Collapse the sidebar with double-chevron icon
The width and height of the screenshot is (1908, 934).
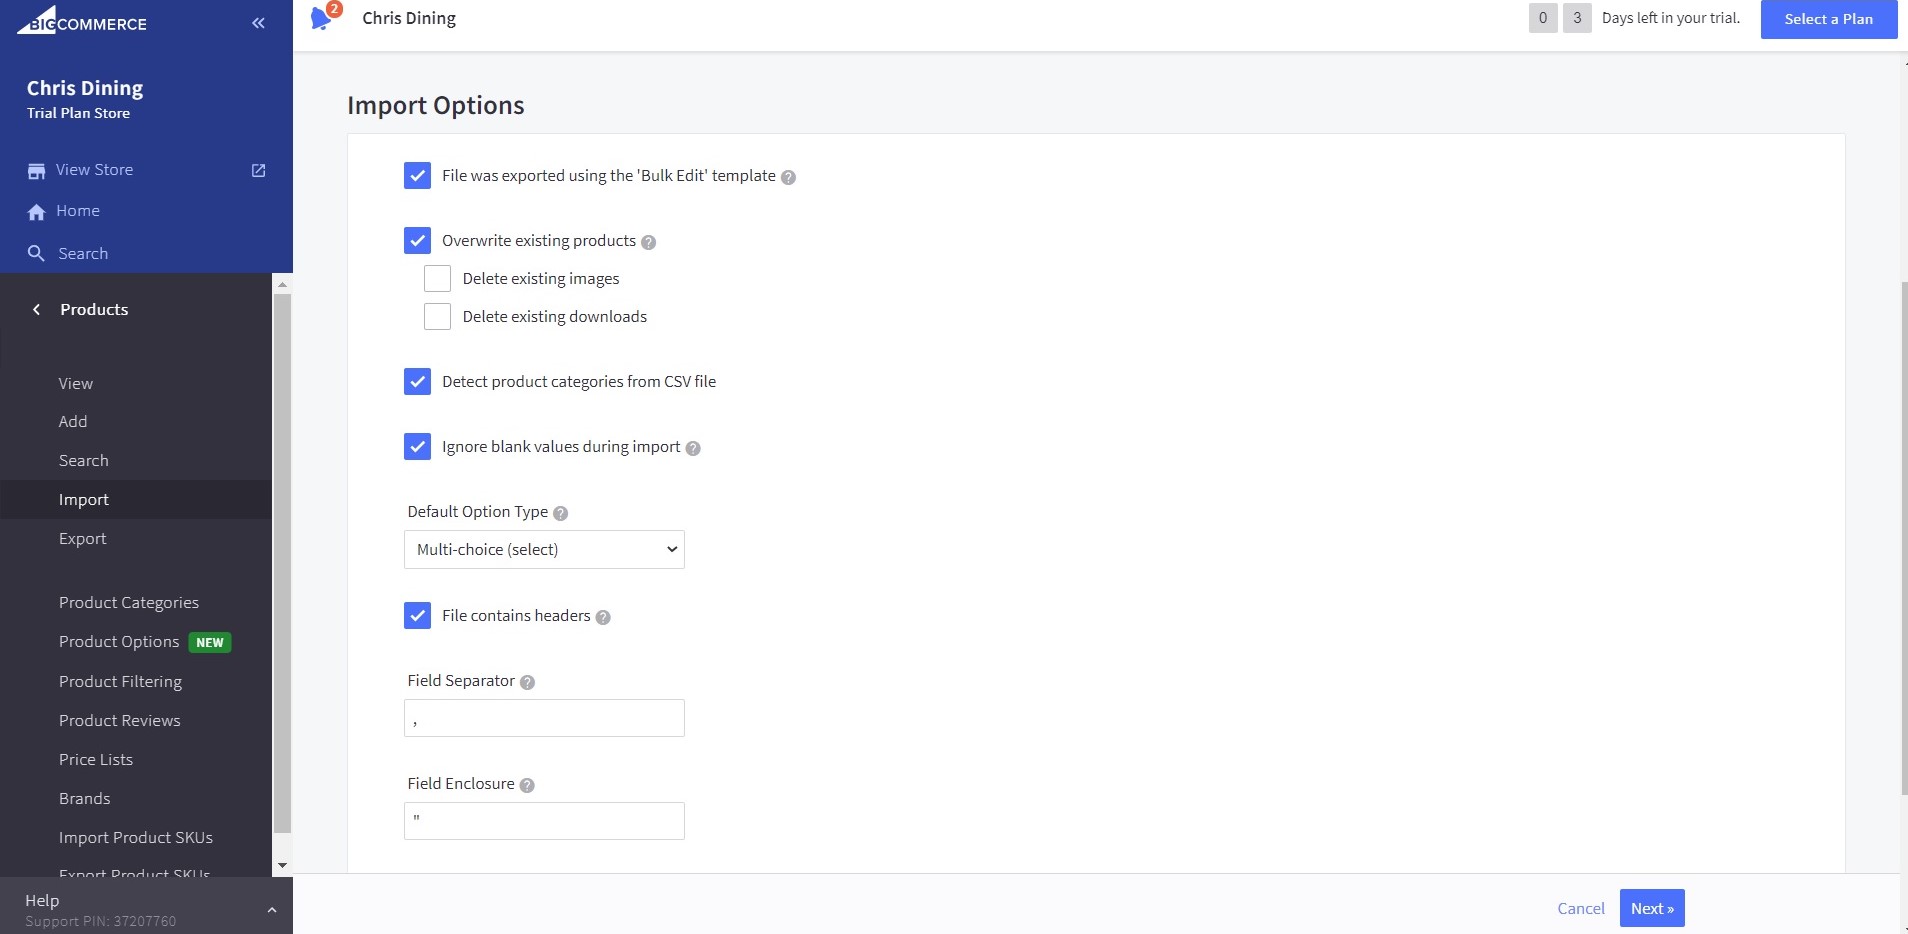(x=258, y=23)
